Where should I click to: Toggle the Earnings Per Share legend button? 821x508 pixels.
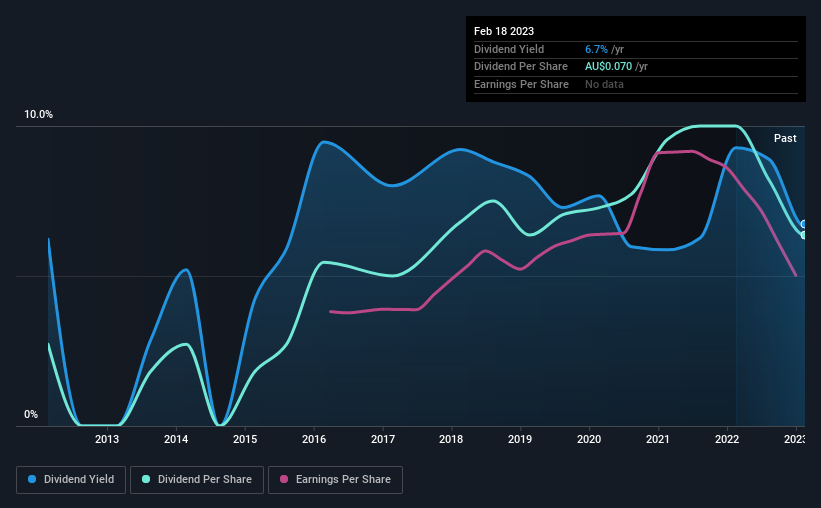pos(335,479)
